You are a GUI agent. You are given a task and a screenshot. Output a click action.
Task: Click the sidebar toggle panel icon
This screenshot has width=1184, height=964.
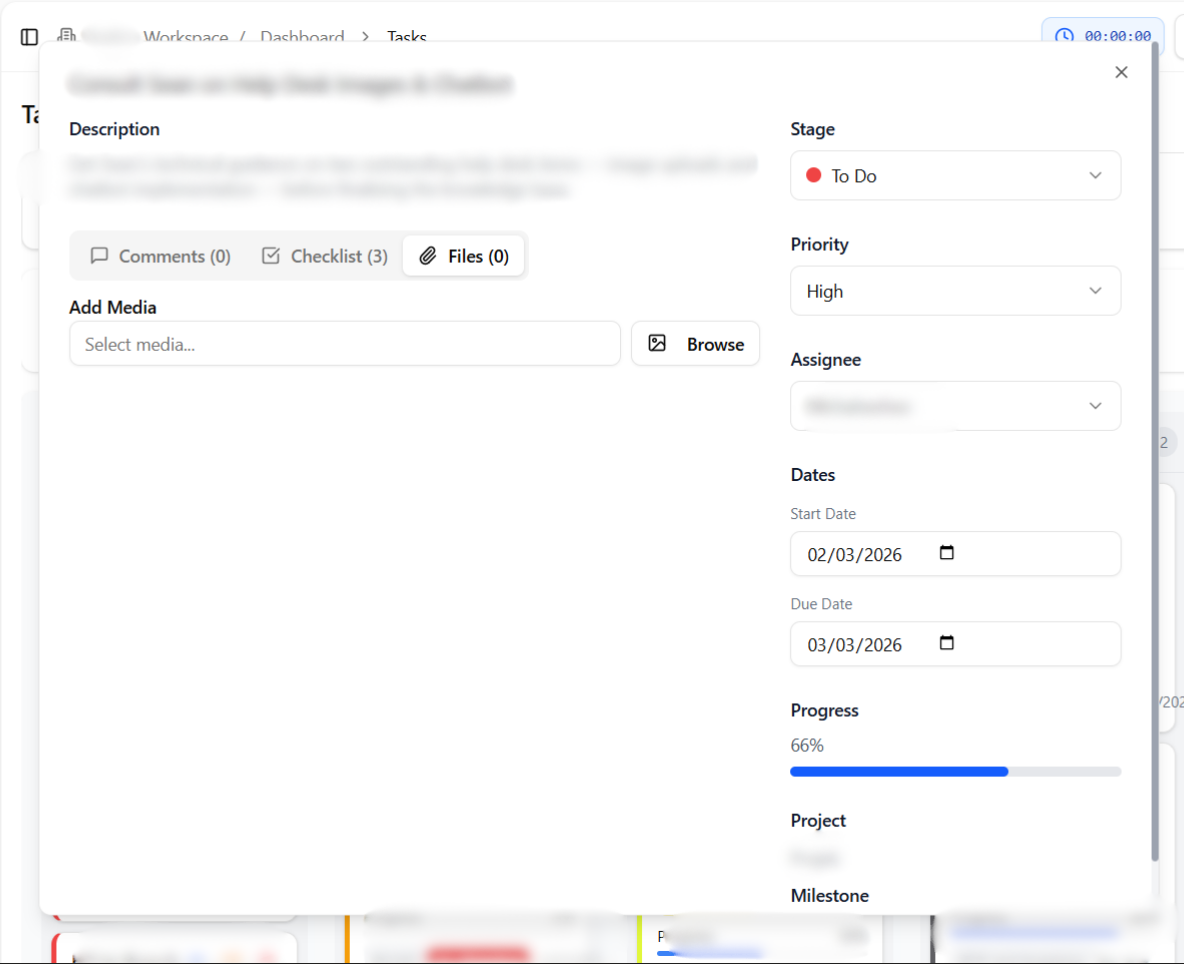click(29, 37)
